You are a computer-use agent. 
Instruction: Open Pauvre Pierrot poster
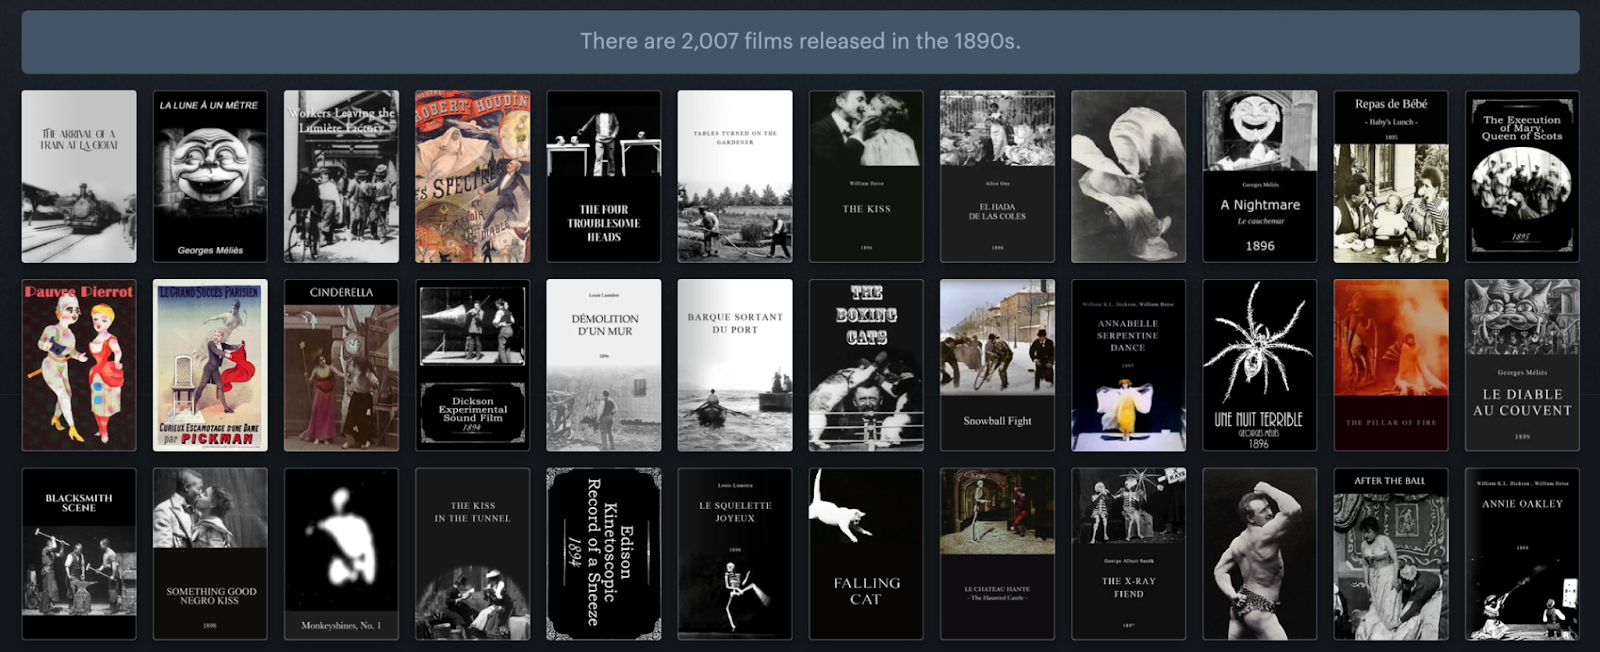click(79, 365)
